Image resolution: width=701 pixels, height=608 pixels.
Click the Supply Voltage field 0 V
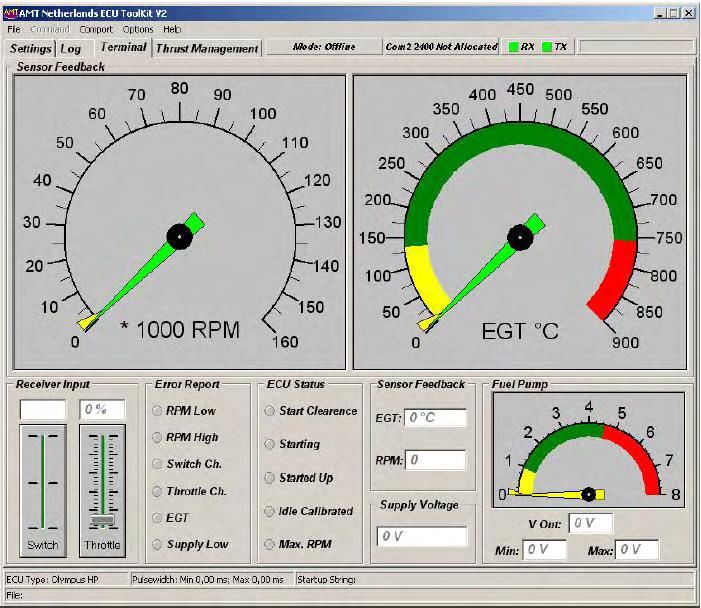point(422,536)
